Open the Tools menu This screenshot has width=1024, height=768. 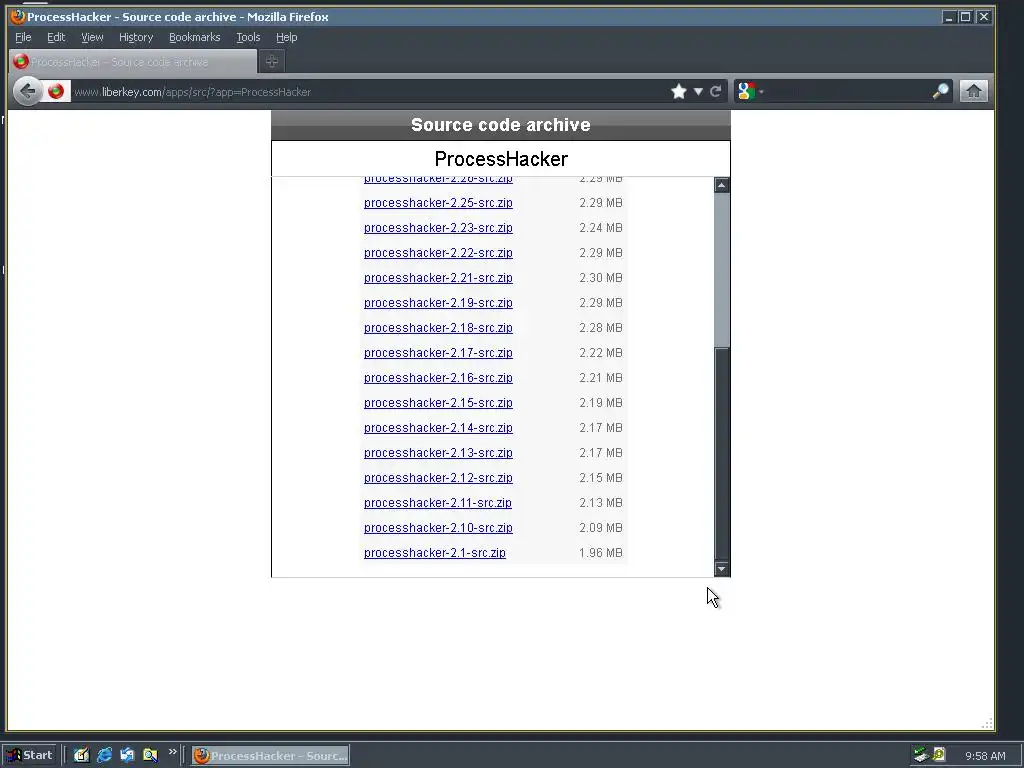(x=248, y=37)
